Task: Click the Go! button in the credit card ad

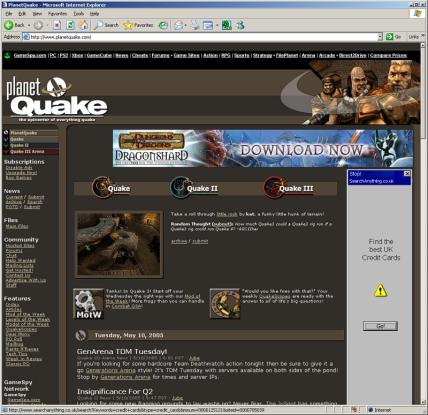Action: [380, 326]
